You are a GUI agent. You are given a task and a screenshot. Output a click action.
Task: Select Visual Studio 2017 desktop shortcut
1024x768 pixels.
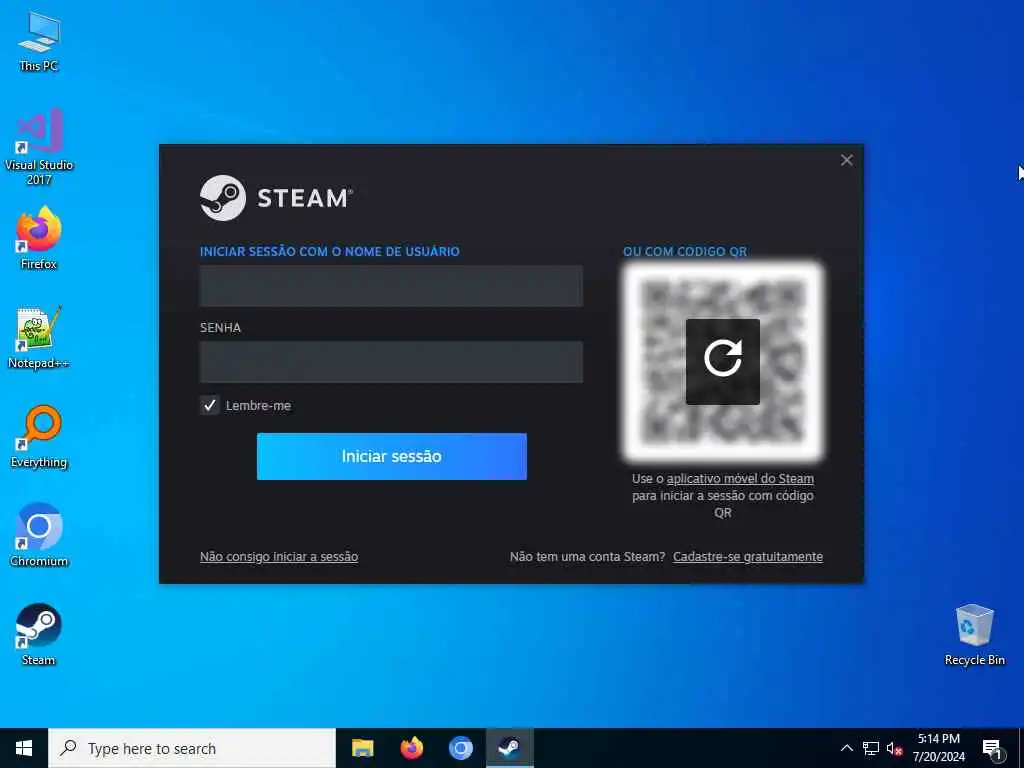click(39, 147)
